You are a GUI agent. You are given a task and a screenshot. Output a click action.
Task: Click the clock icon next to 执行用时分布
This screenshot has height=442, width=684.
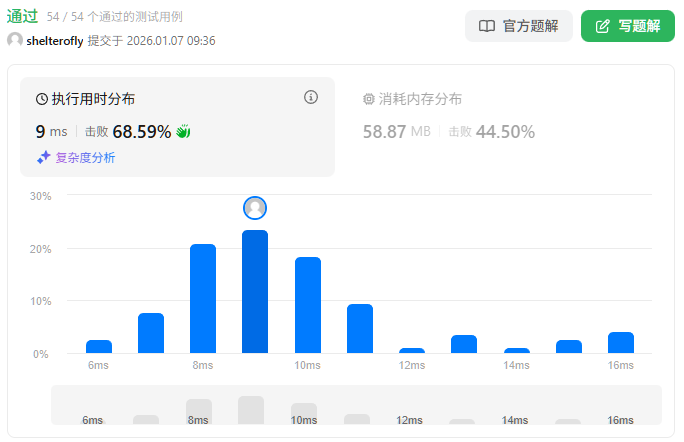[42, 99]
